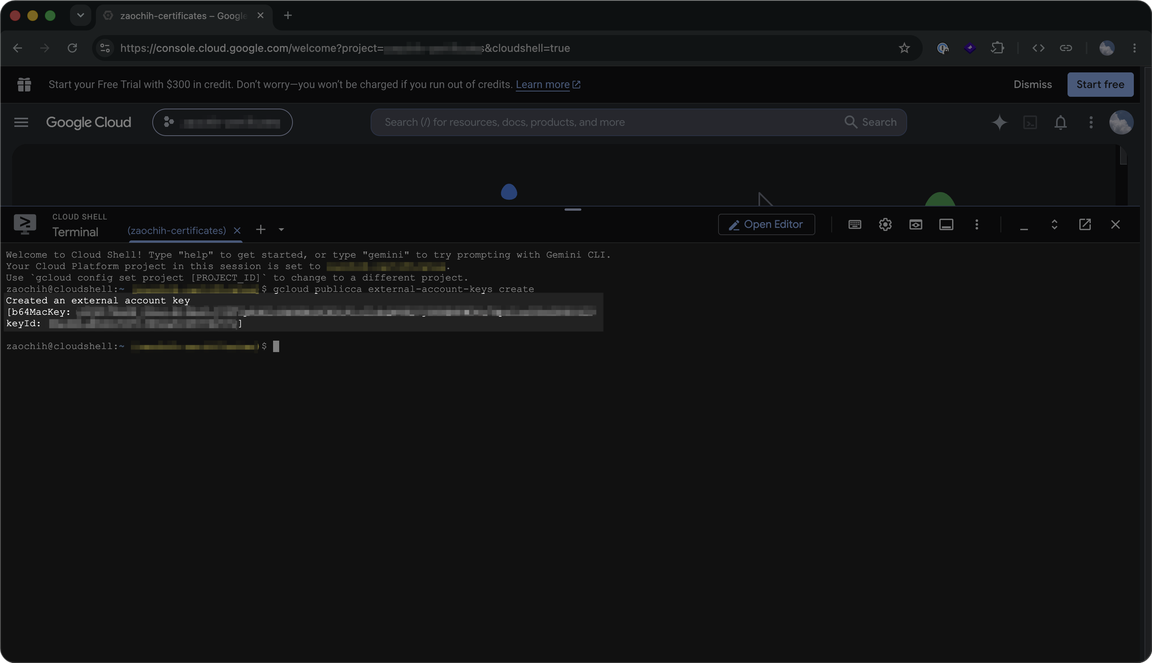Click the 'Created an external account key' line
The width and height of the screenshot is (1152, 663).
pyautogui.click(x=98, y=301)
